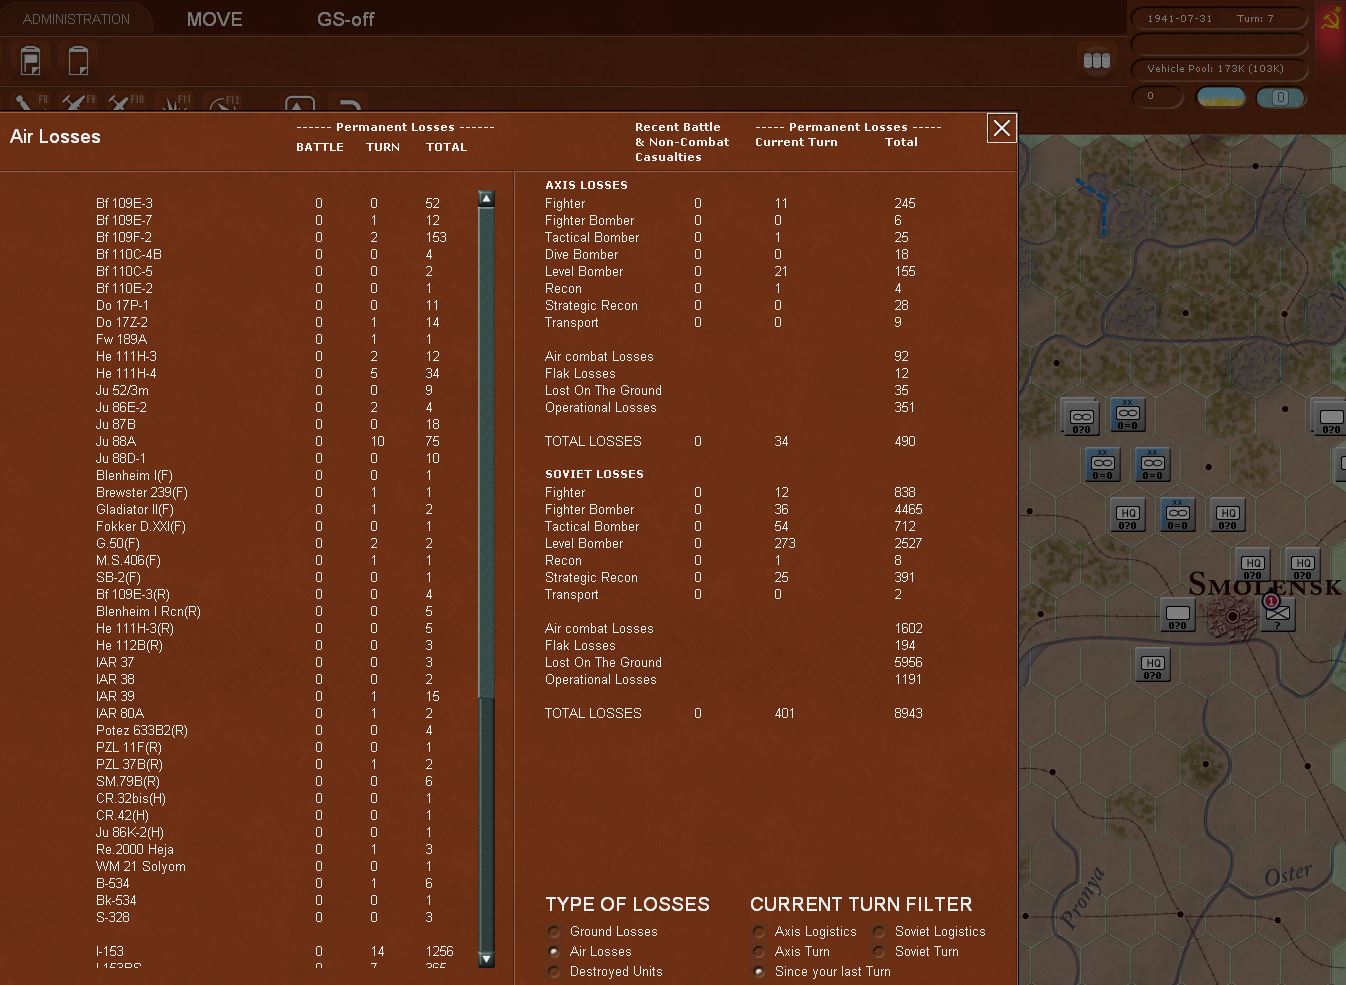
Task: Click the IAR 39 aircraft row
Action: pyautogui.click(x=270, y=696)
